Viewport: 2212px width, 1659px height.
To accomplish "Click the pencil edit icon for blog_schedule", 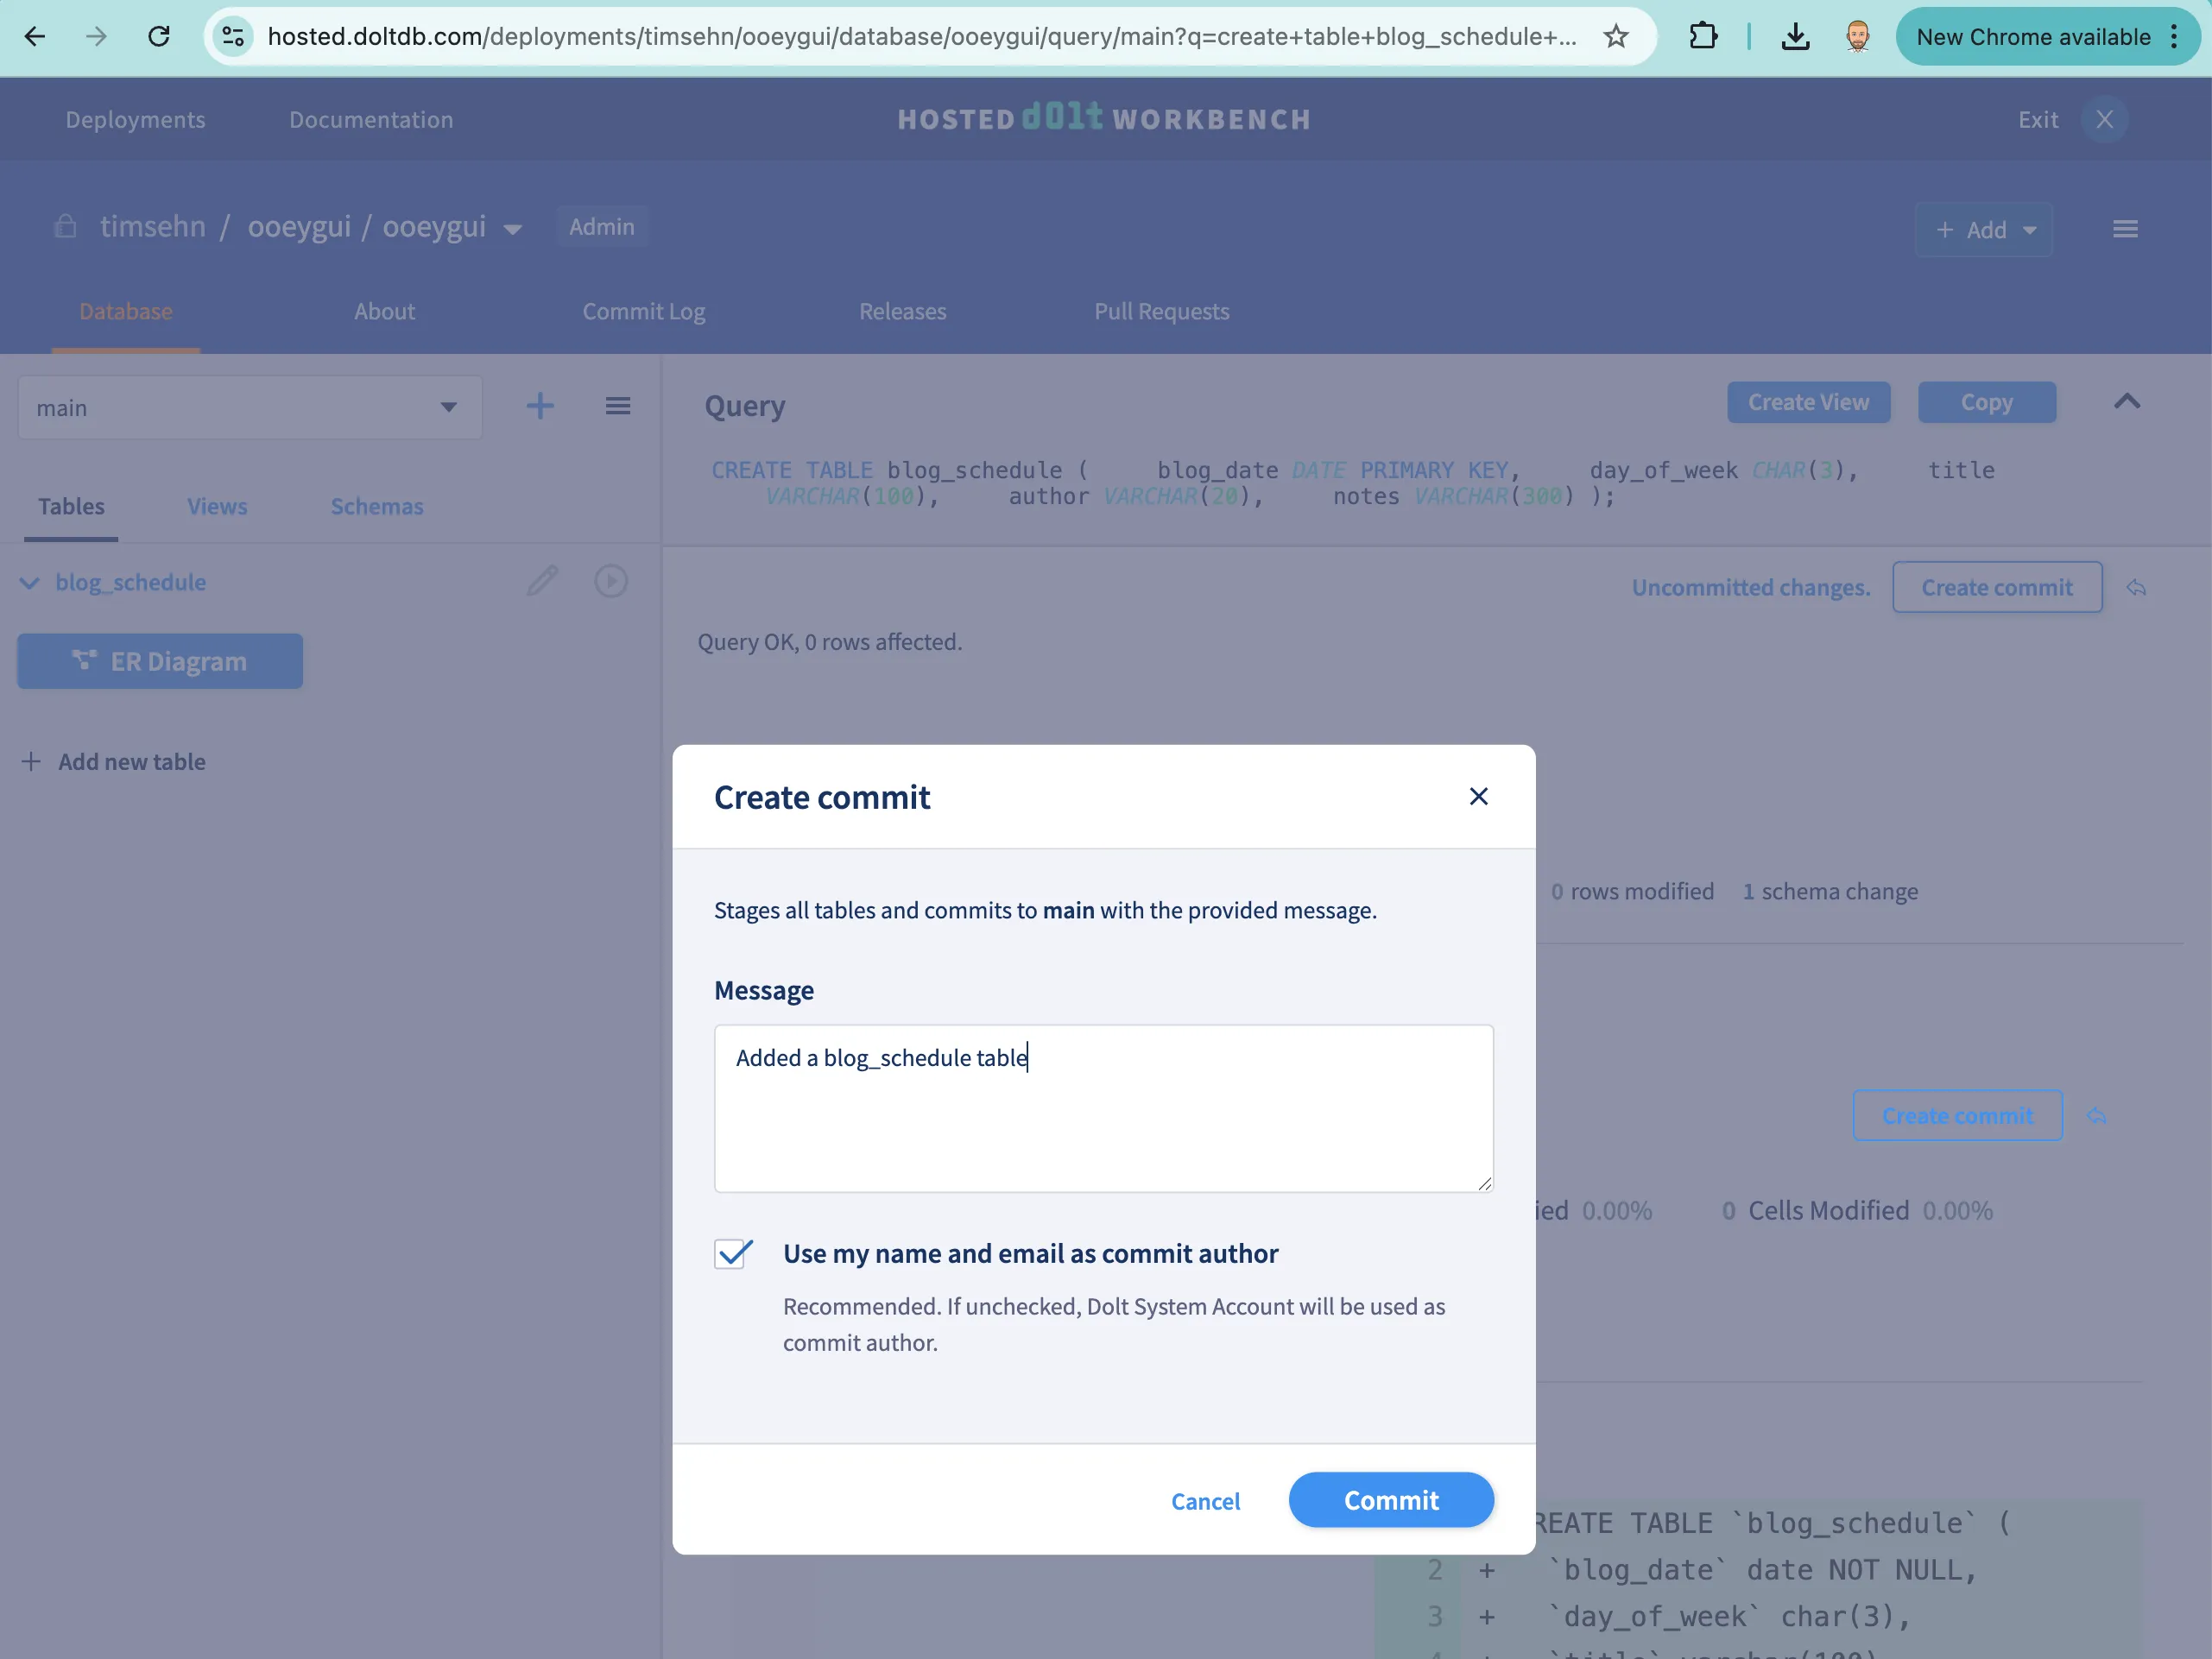I will pos(542,581).
